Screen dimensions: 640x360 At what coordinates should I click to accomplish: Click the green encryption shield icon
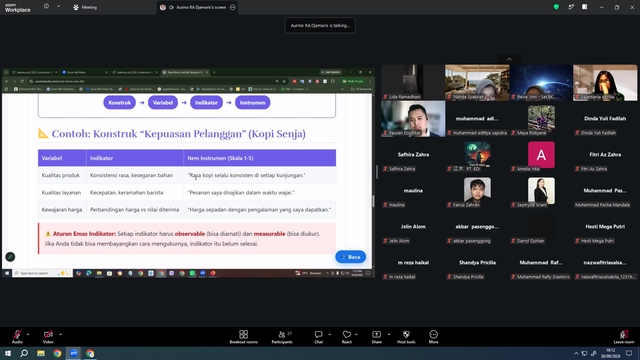tap(556, 7)
